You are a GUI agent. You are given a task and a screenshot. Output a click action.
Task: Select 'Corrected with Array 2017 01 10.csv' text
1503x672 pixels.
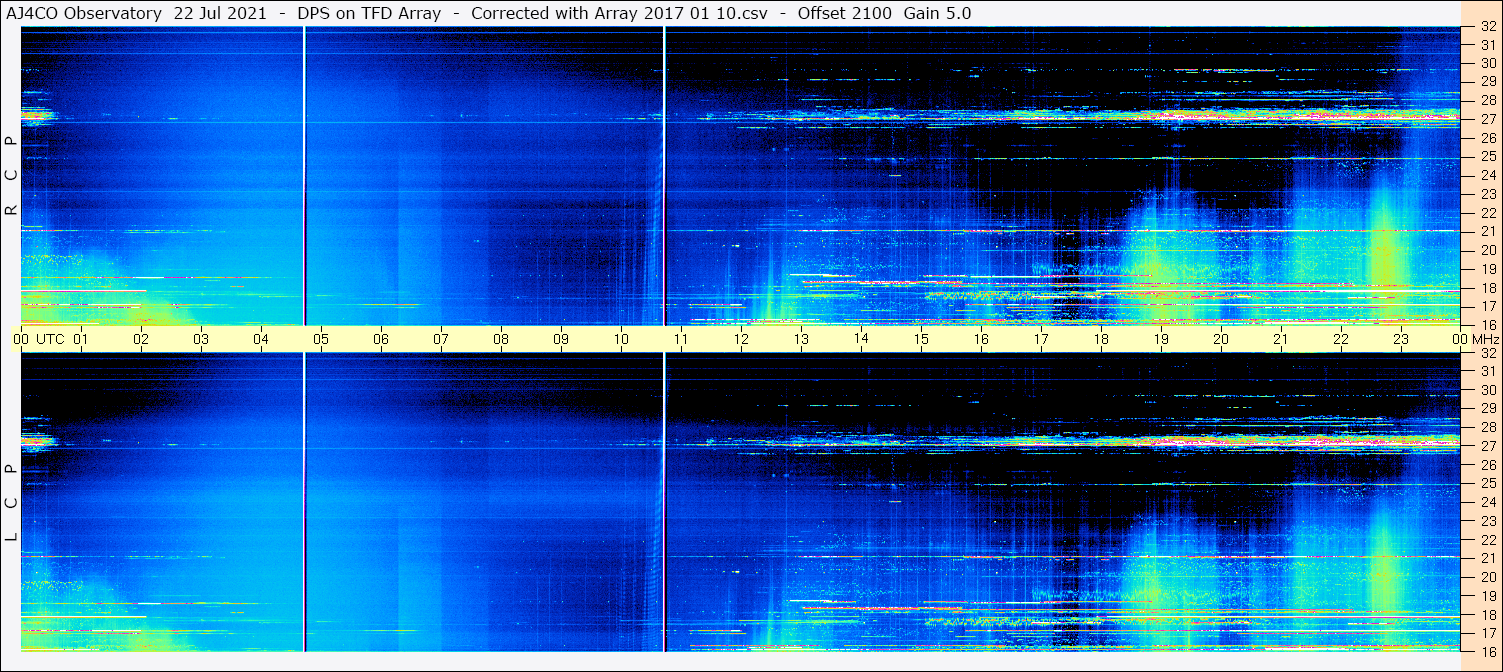pyautogui.click(x=619, y=13)
